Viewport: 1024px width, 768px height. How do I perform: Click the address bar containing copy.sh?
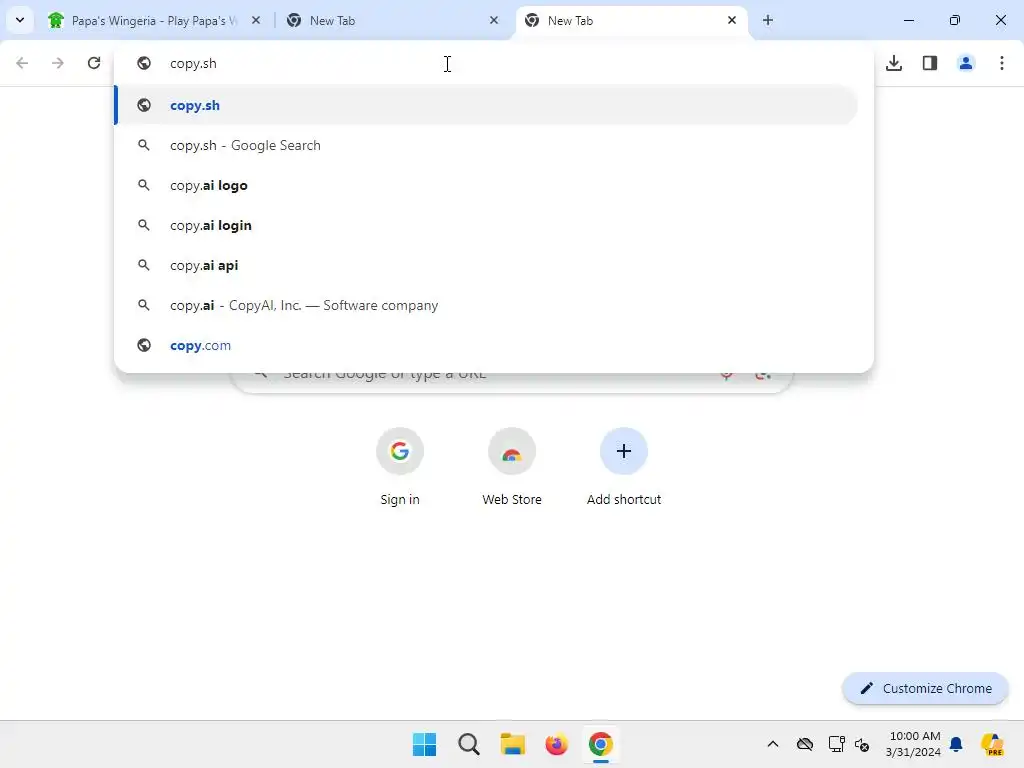click(494, 63)
